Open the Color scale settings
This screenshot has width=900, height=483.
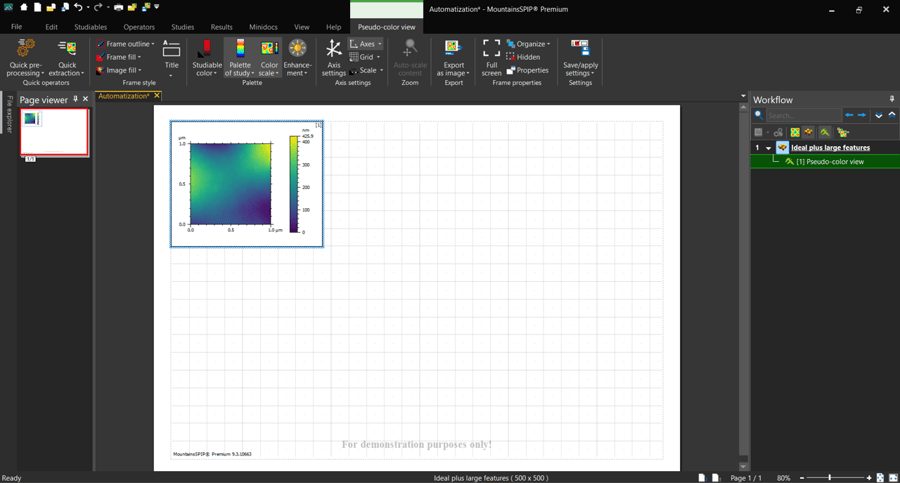269,57
